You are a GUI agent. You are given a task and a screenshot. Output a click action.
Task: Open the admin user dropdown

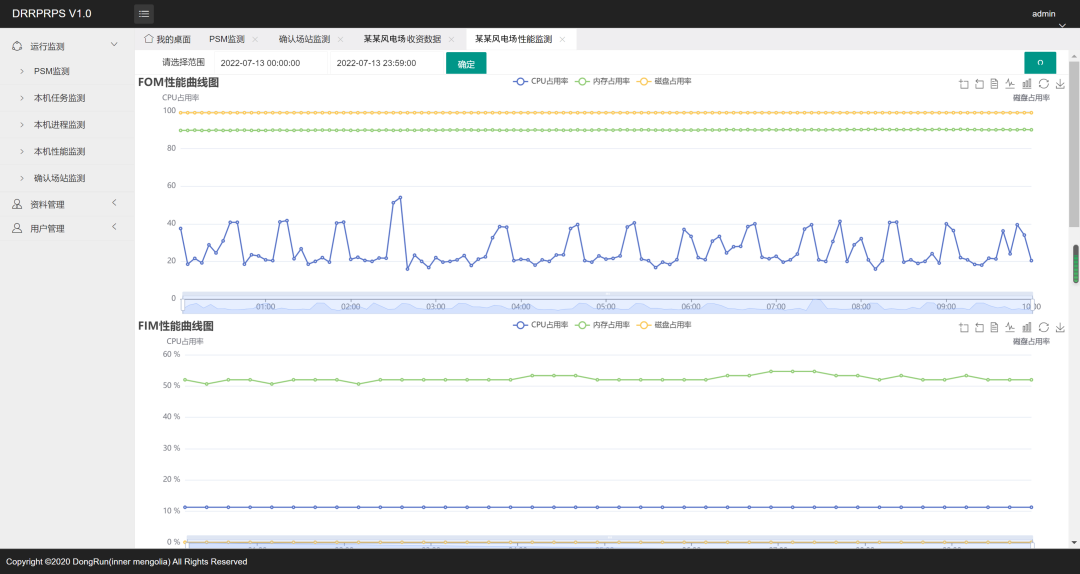pos(1044,15)
